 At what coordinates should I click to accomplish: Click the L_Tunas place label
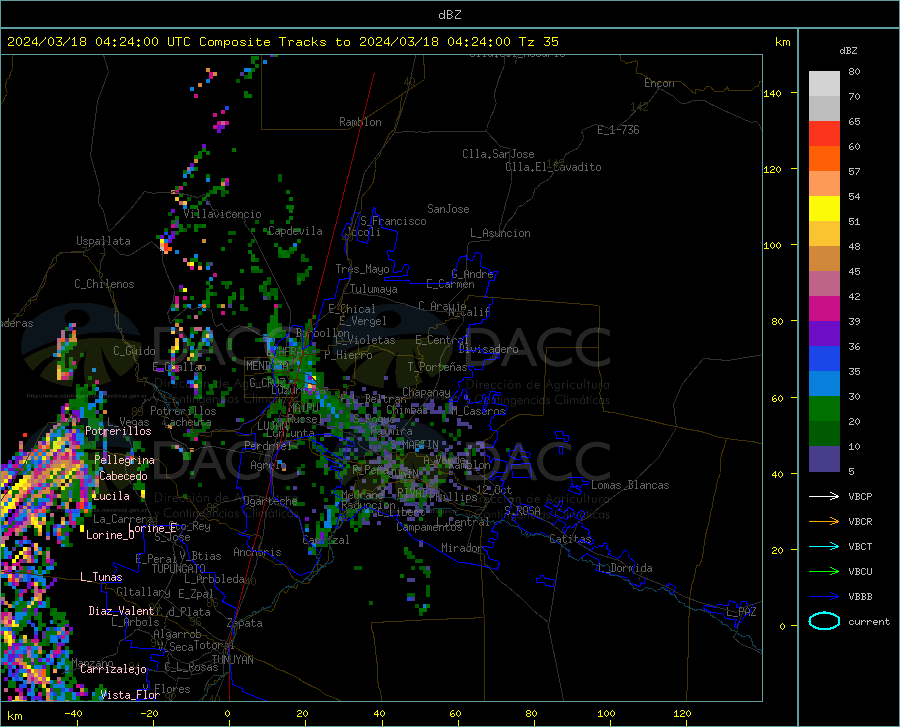(x=101, y=577)
